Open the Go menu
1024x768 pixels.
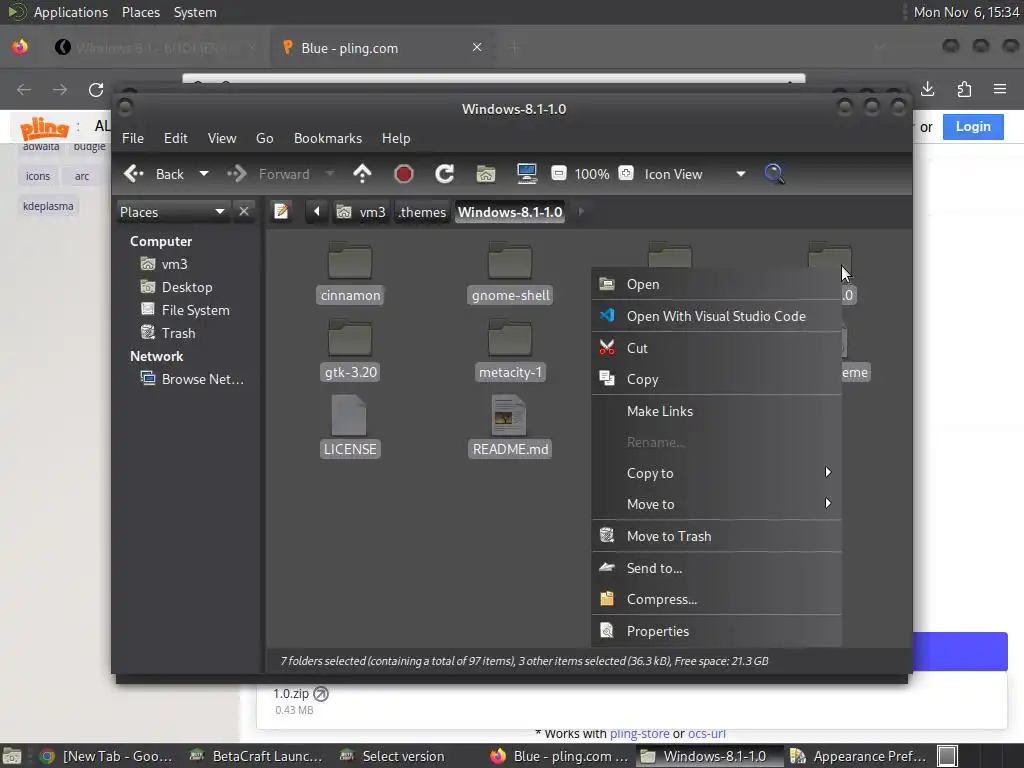click(x=264, y=138)
